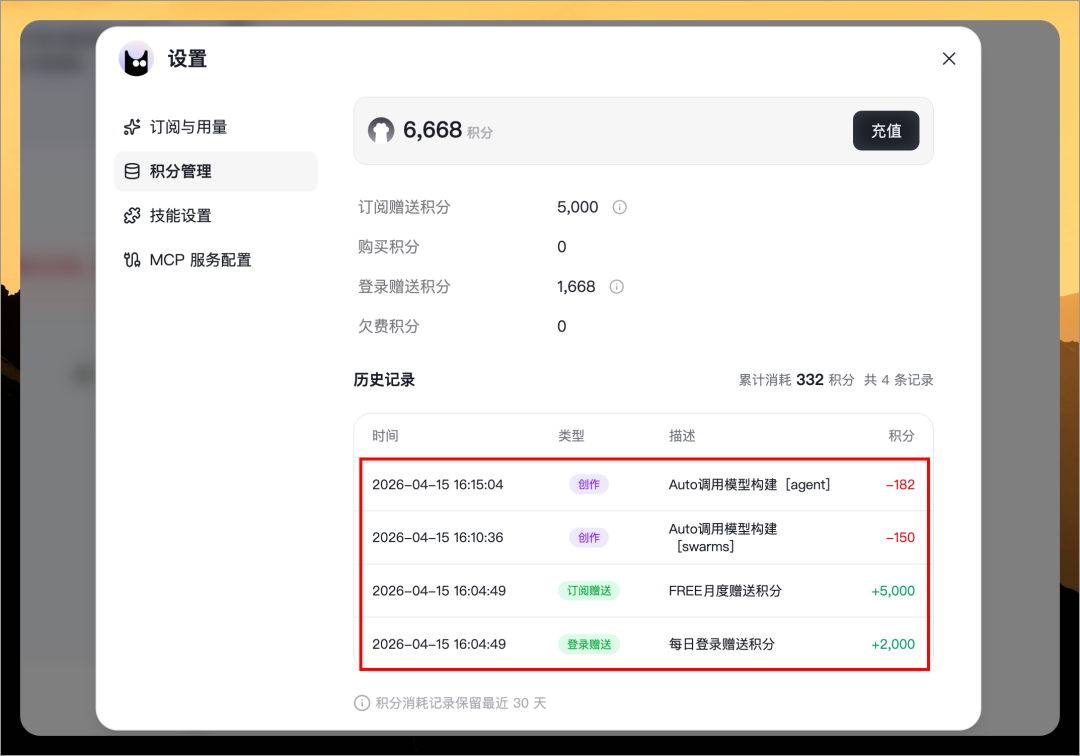Click info icon next to 登录赠送积分 1,668
The image size is (1080, 756).
pos(617,287)
